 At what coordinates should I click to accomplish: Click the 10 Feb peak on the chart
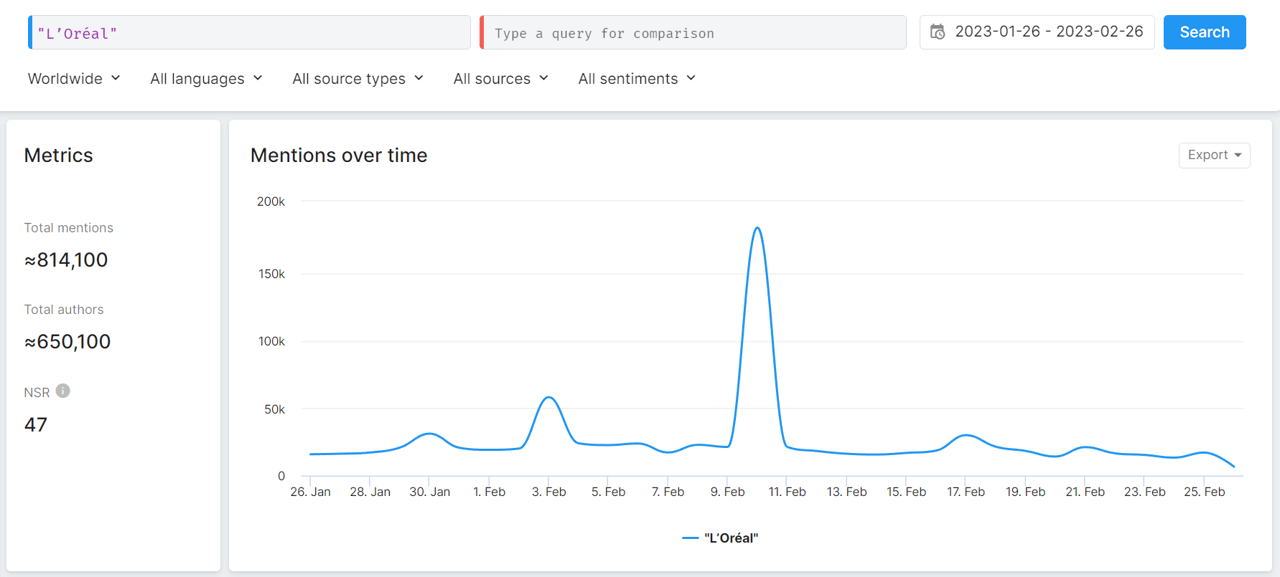(x=757, y=228)
